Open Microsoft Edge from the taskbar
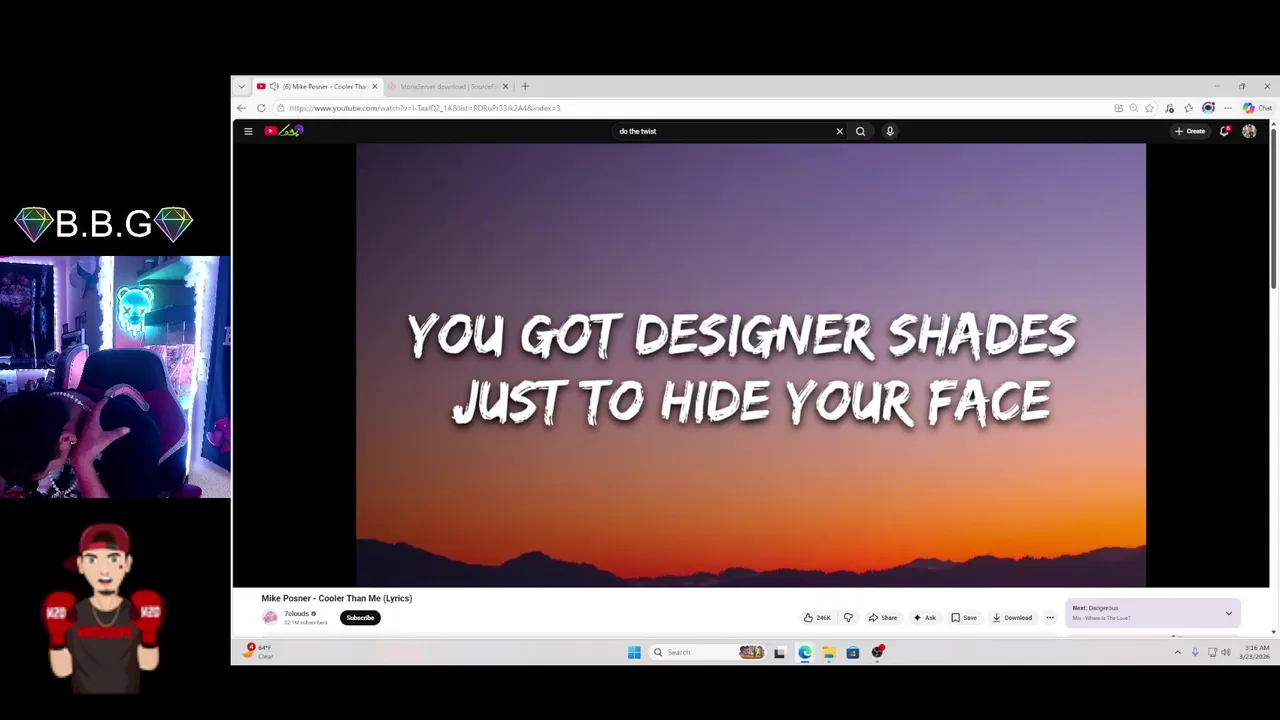Screen dimensions: 1280x720 pyautogui.click(x=804, y=652)
